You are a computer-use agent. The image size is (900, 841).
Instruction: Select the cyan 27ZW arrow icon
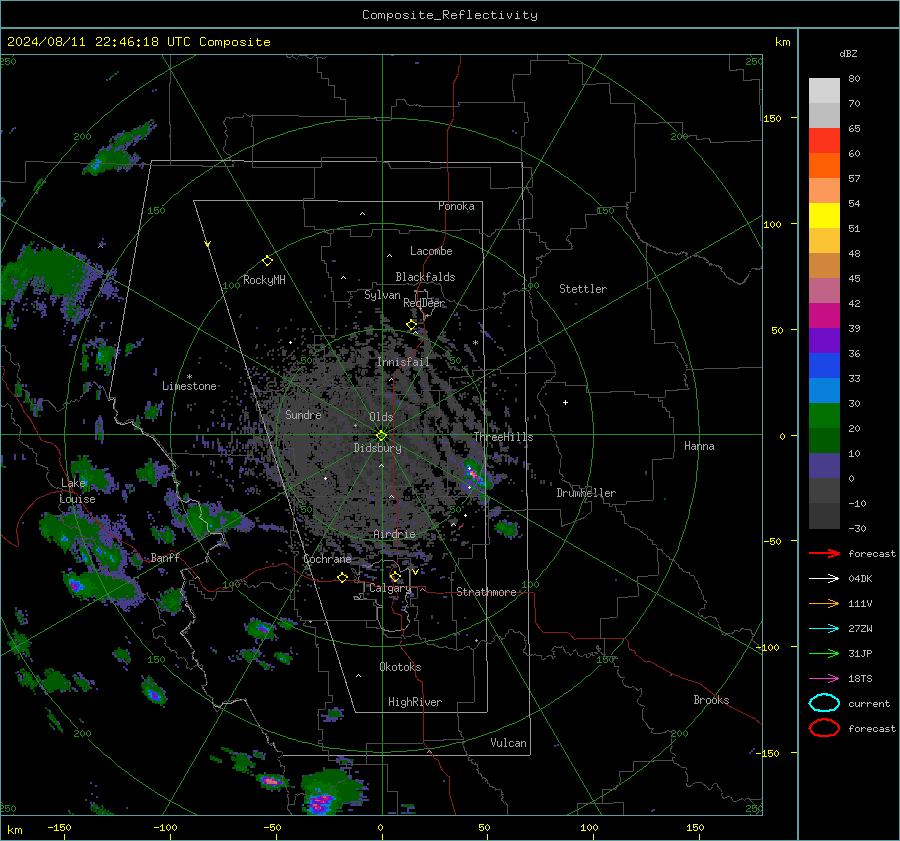click(x=824, y=629)
